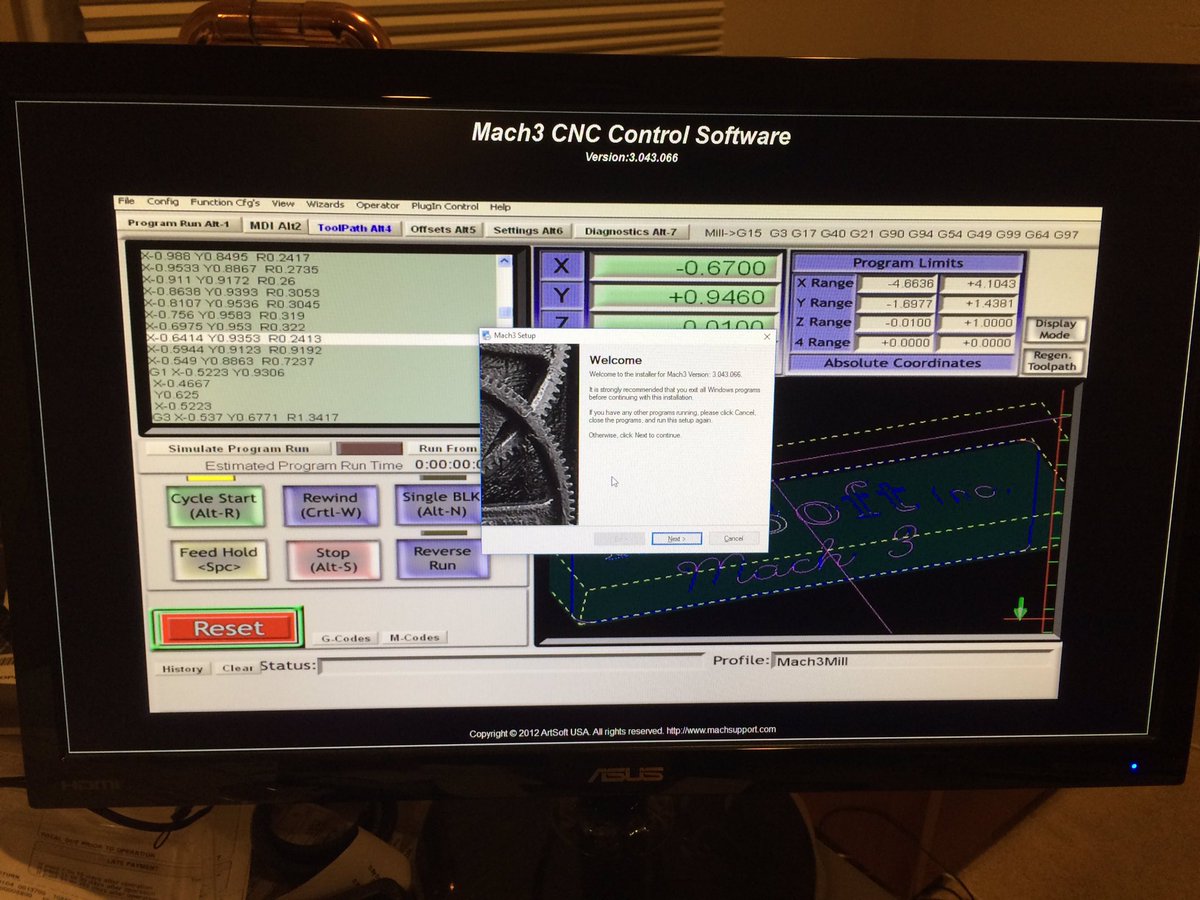Click the Y Range minimum -1.6977
Viewport: 1200px width, 900px height.
pyautogui.click(x=897, y=303)
